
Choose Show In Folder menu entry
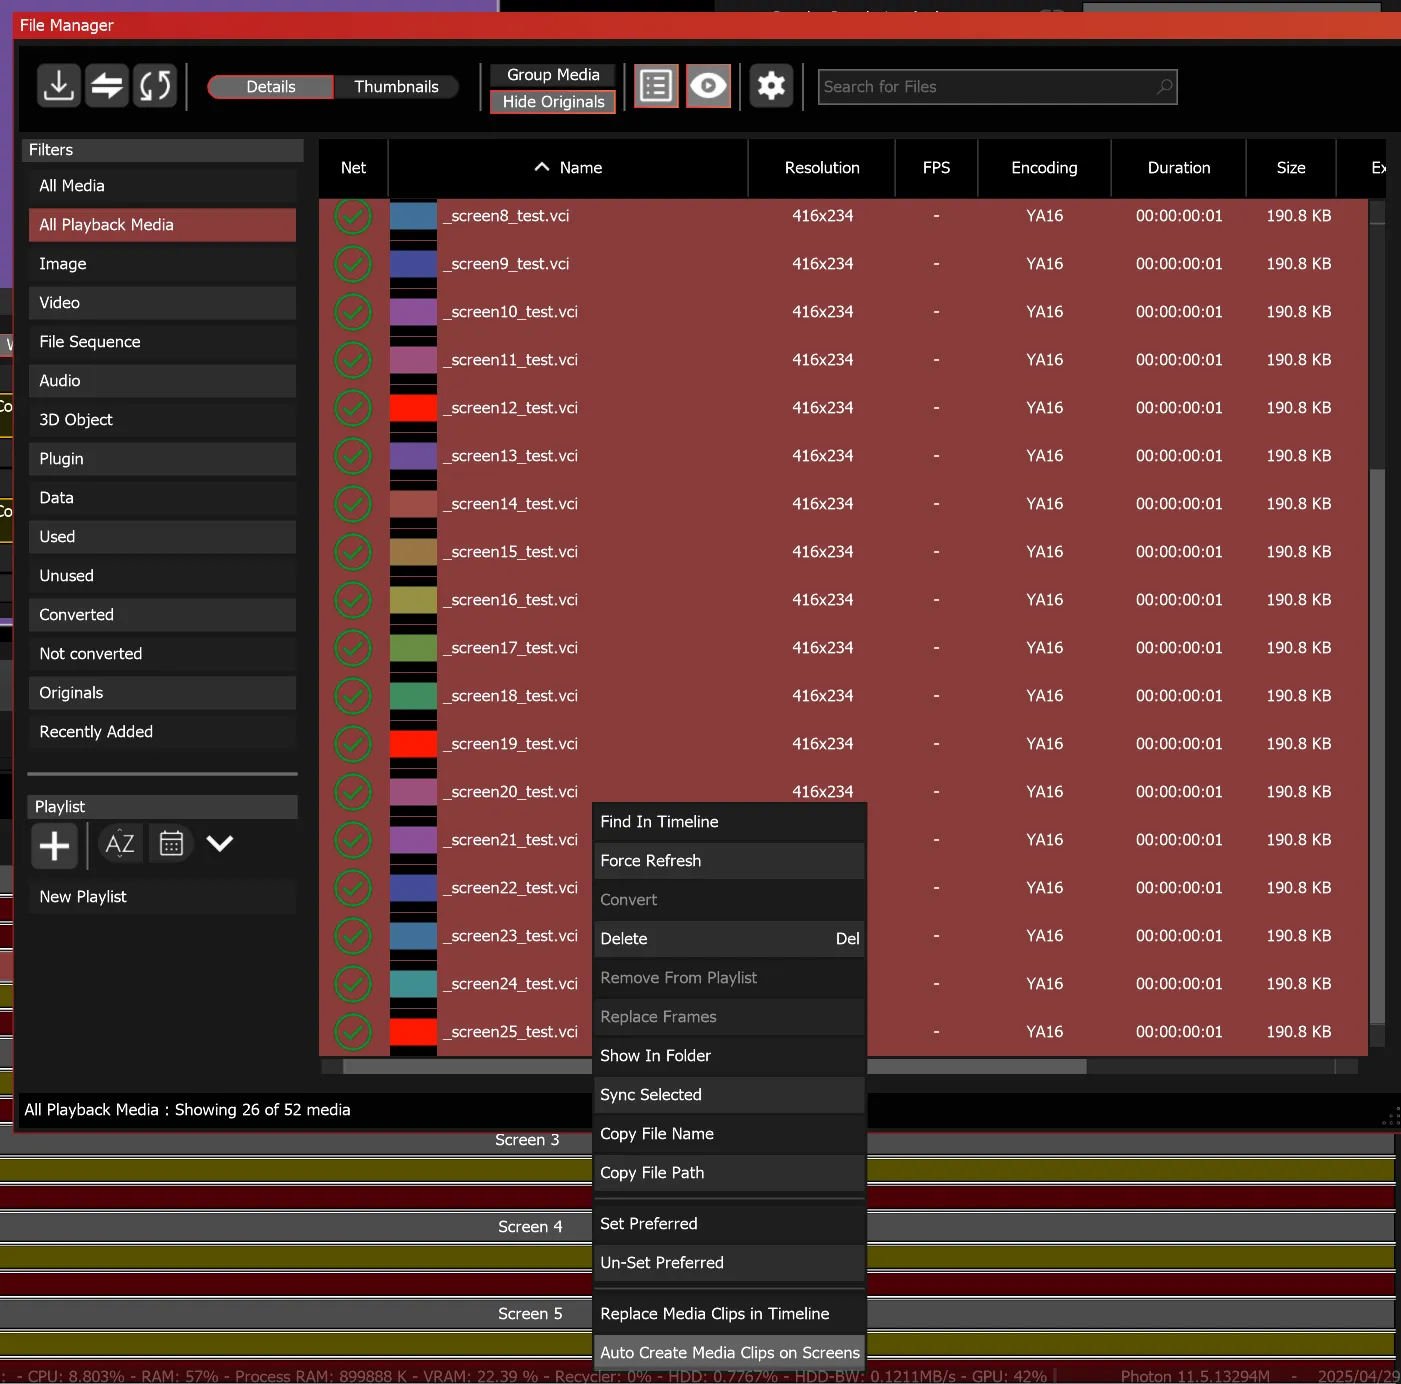coord(729,1056)
